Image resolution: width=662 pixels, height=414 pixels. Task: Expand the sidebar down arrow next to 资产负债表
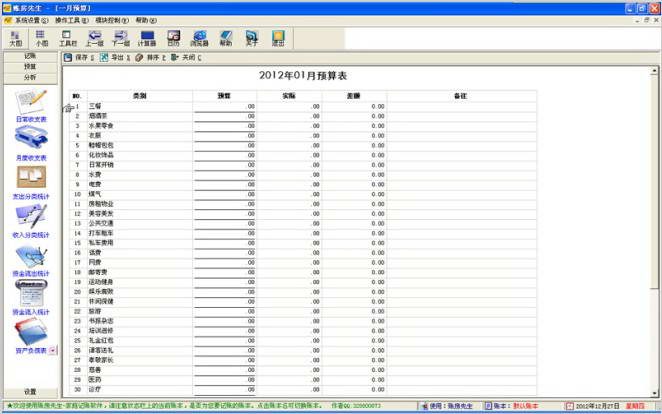click(52, 350)
